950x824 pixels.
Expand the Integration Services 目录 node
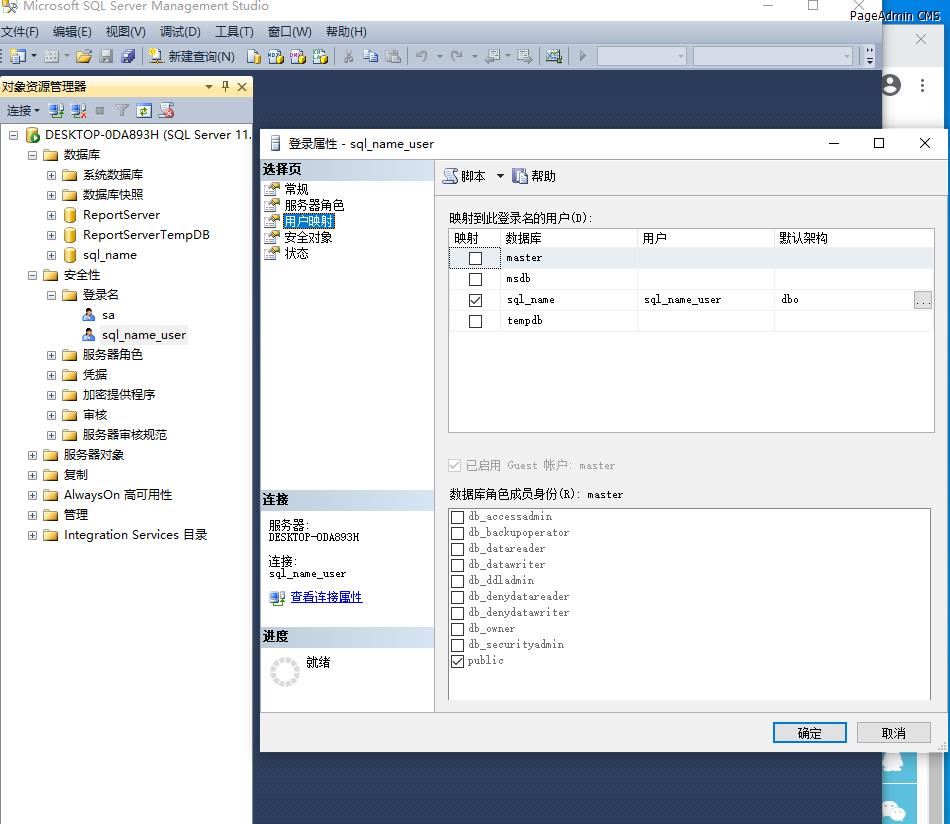32,535
